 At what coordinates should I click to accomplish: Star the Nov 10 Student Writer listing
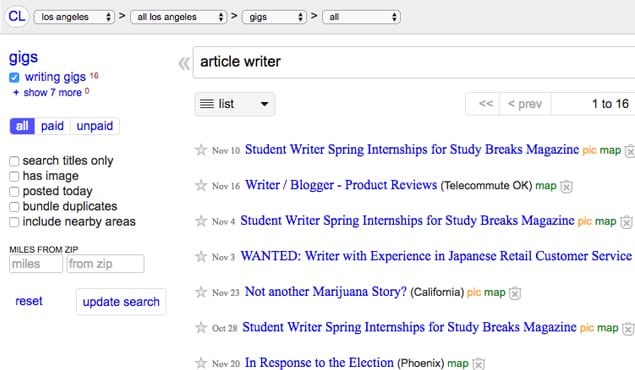point(201,150)
